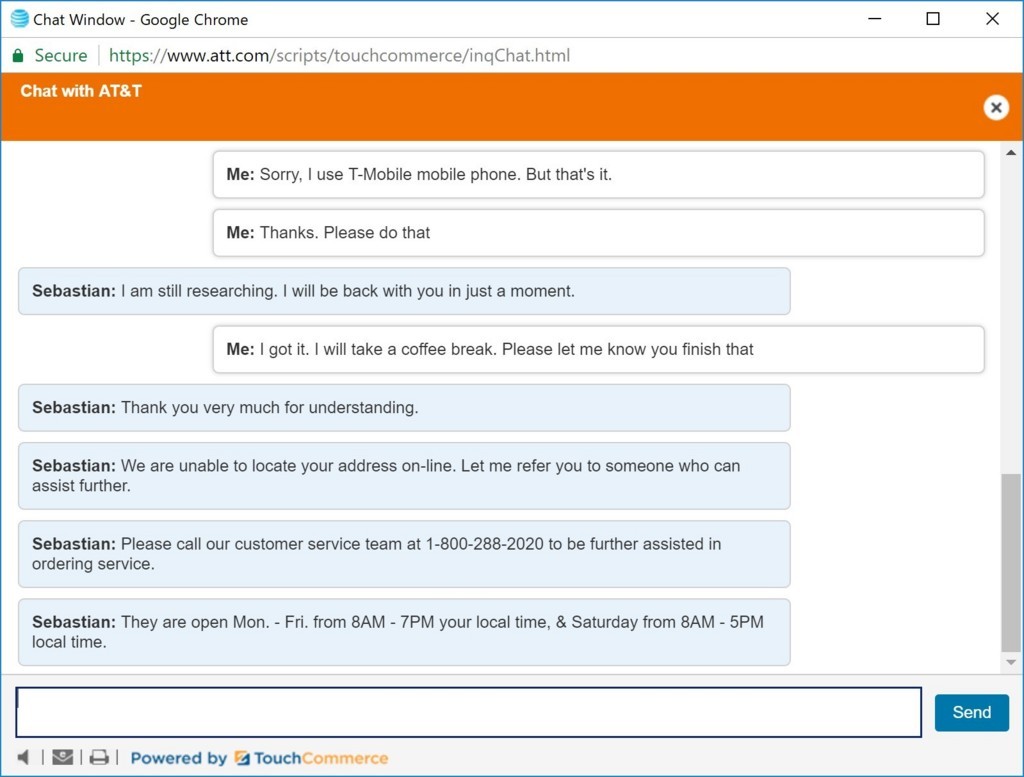Click the 'T-Mobile mobile phone' message
1024x777 pixels.
pyautogui.click(x=598, y=174)
